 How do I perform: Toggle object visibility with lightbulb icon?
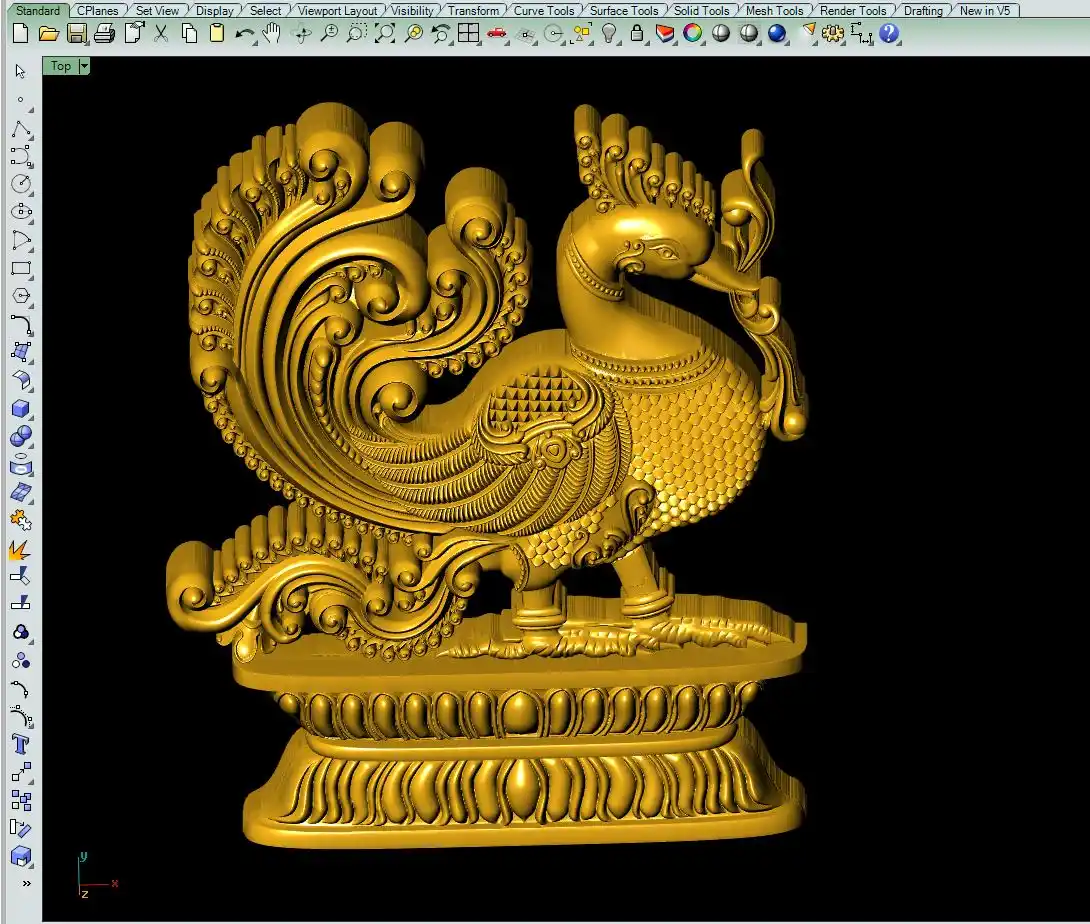tap(608, 34)
